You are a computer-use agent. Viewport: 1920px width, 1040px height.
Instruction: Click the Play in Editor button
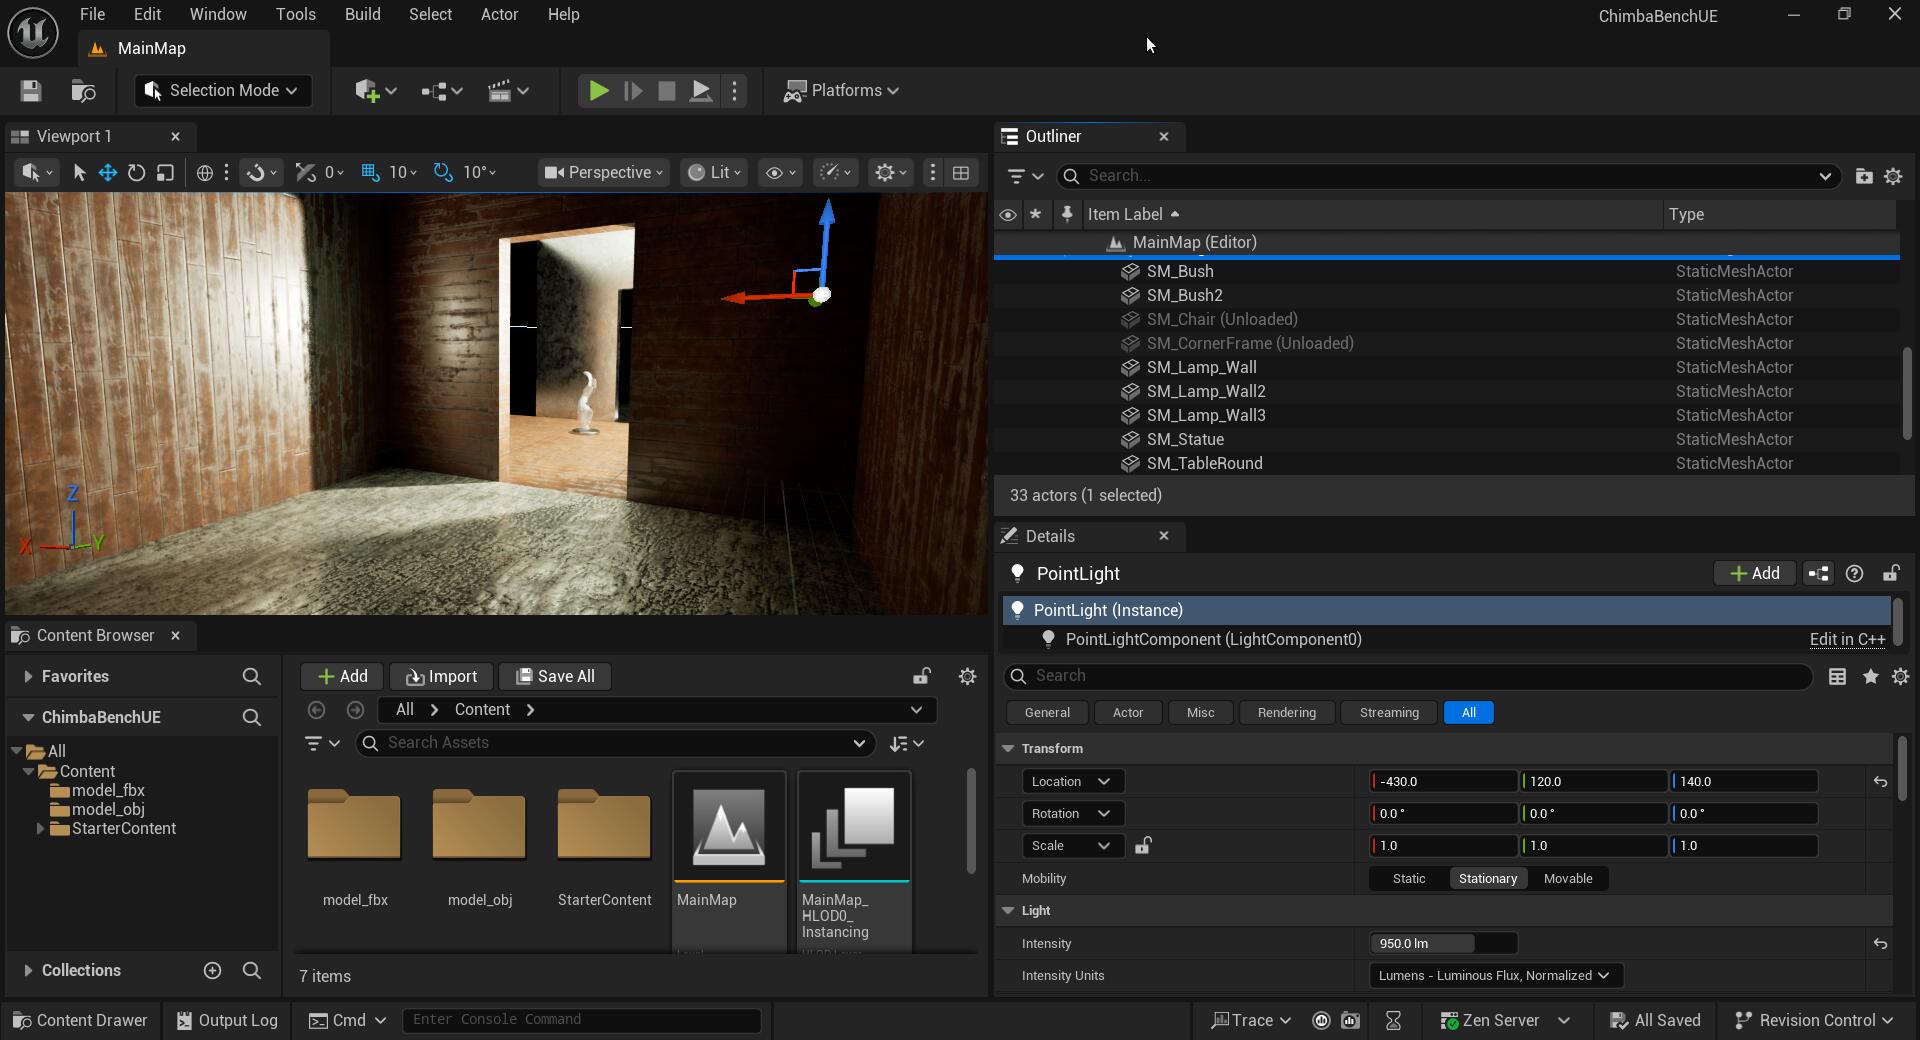[x=598, y=91]
